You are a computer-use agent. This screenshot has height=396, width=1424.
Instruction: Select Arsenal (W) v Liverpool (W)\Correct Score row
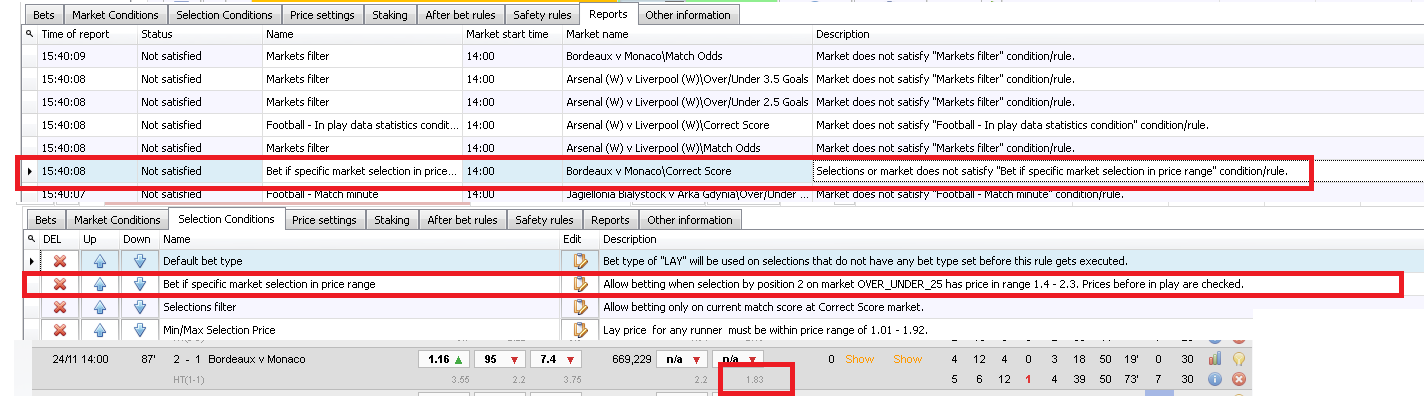pos(723,125)
